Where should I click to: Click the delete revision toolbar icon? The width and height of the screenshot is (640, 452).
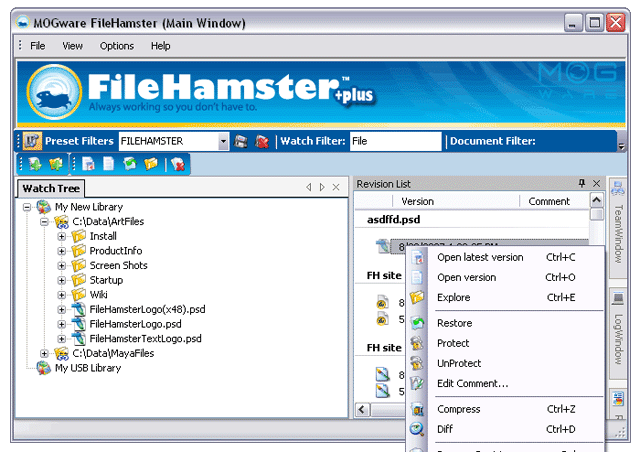click(178, 164)
